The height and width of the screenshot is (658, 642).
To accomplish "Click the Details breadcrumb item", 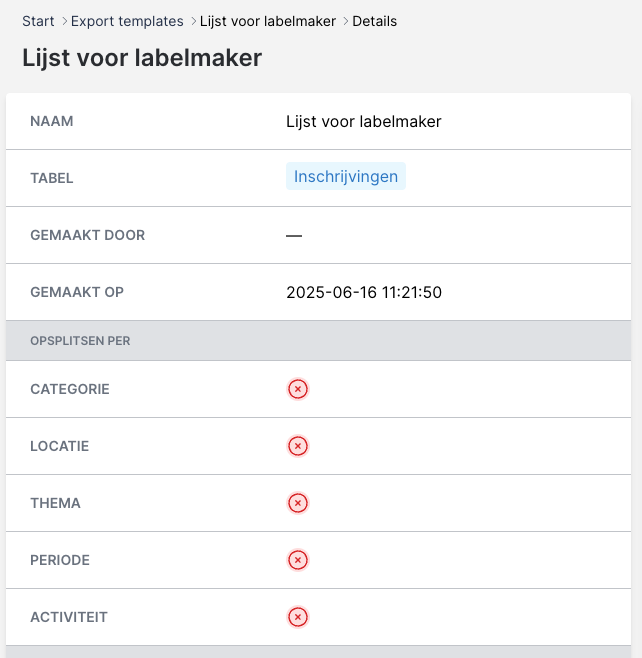I will pyautogui.click(x=374, y=21).
